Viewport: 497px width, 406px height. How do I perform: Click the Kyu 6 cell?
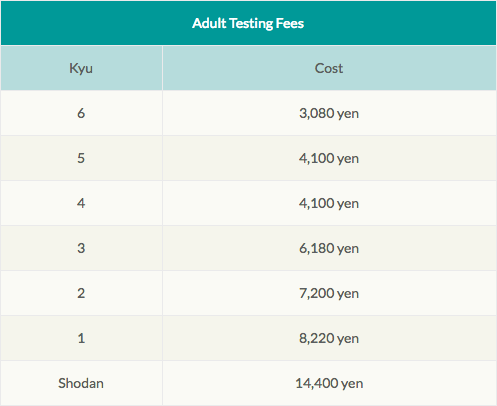[x=81, y=113]
